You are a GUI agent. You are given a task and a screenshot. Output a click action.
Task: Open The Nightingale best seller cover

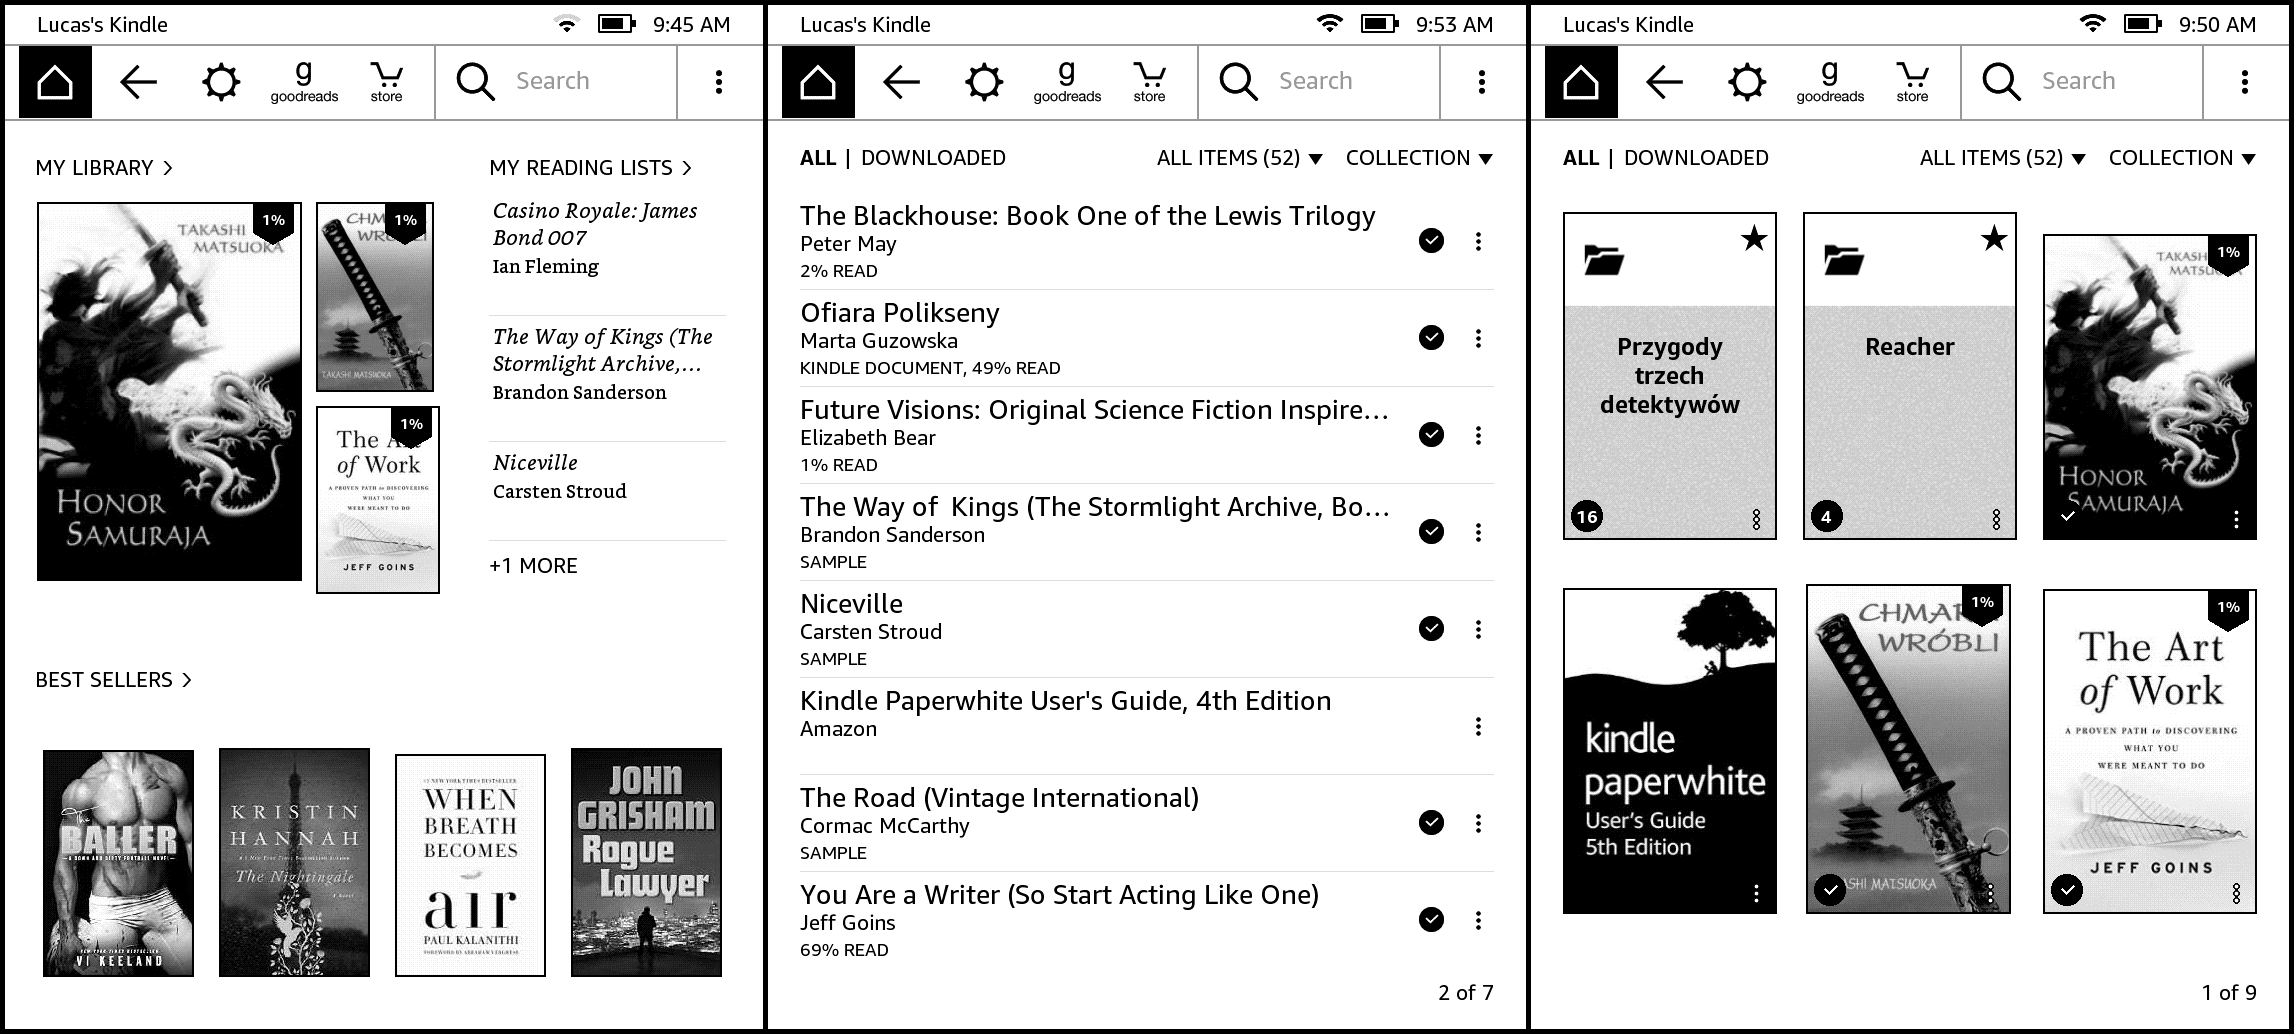tap(294, 862)
